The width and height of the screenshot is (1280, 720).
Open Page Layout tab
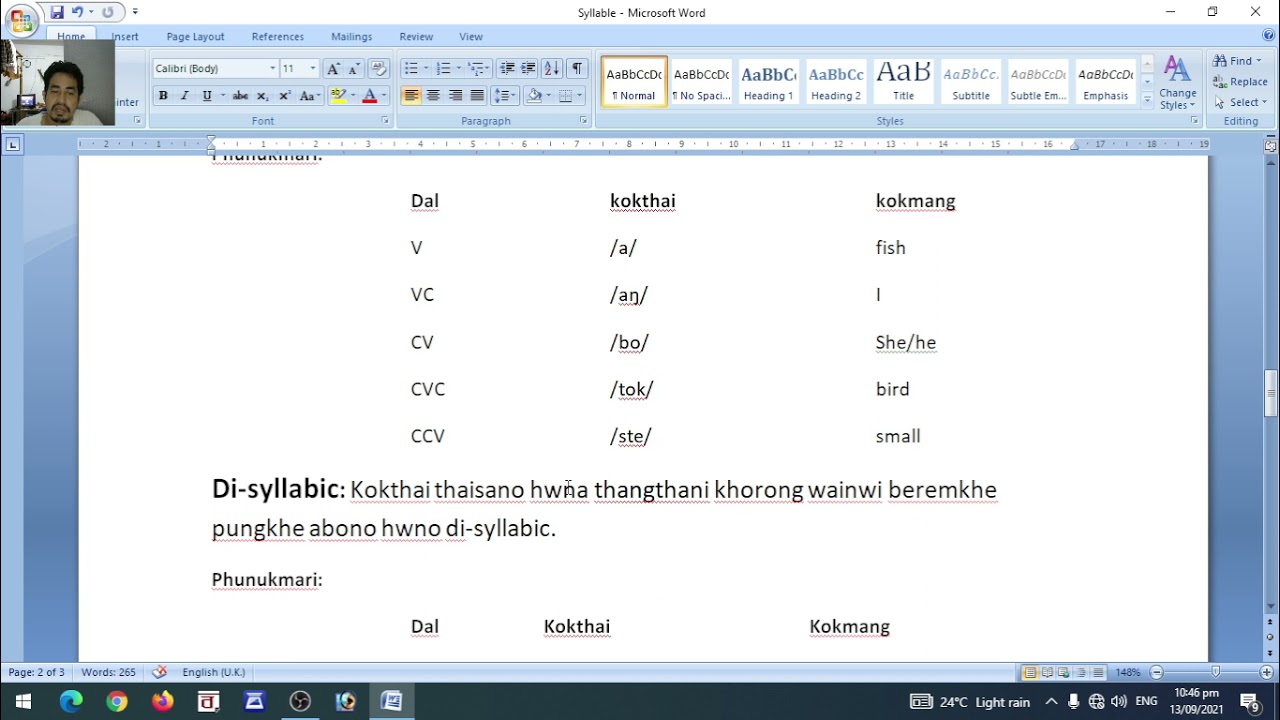point(195,37)
